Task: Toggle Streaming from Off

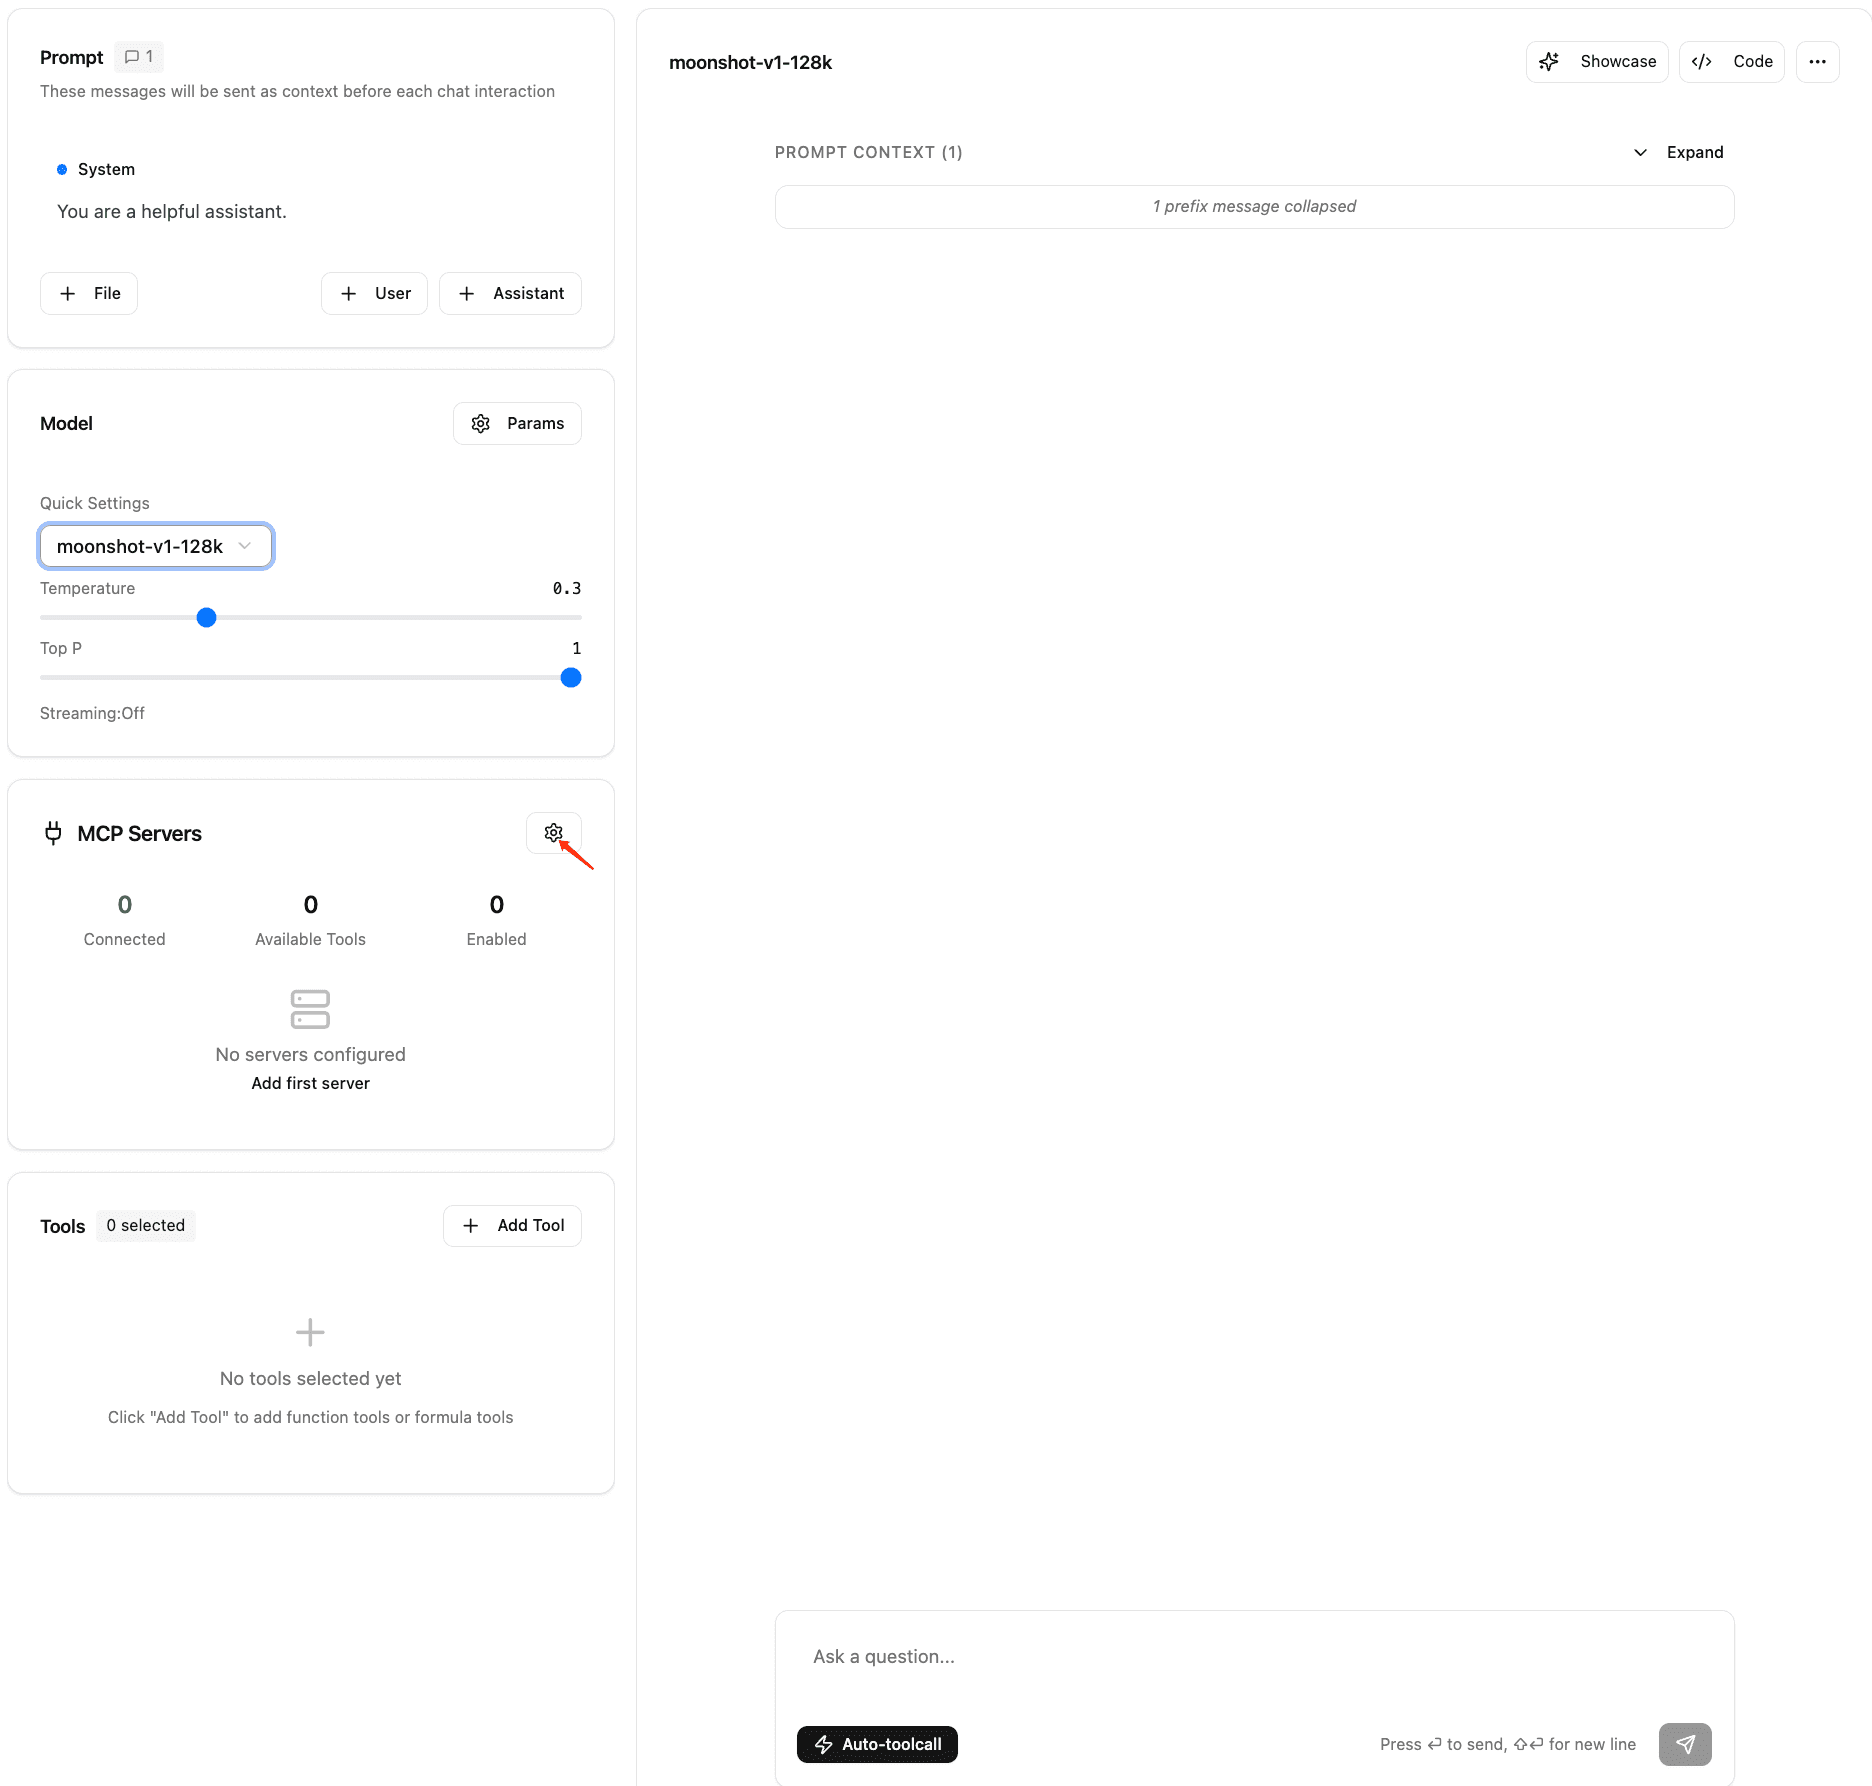Action: pos(92,713)
